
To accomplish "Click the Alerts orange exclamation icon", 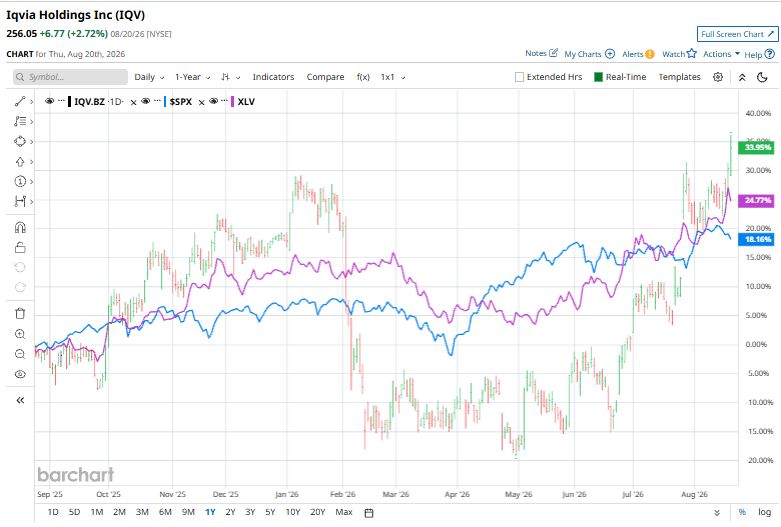I will [x=650, y=54].
